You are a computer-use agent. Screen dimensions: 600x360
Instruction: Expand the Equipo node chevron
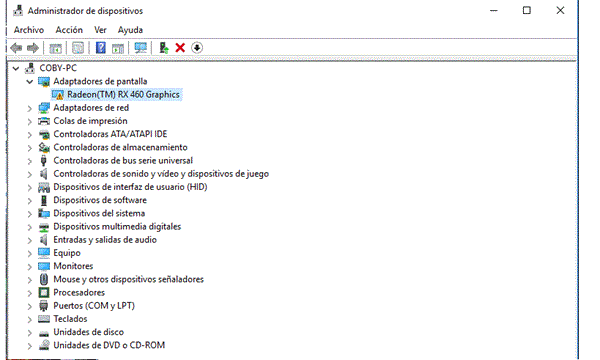29,253
